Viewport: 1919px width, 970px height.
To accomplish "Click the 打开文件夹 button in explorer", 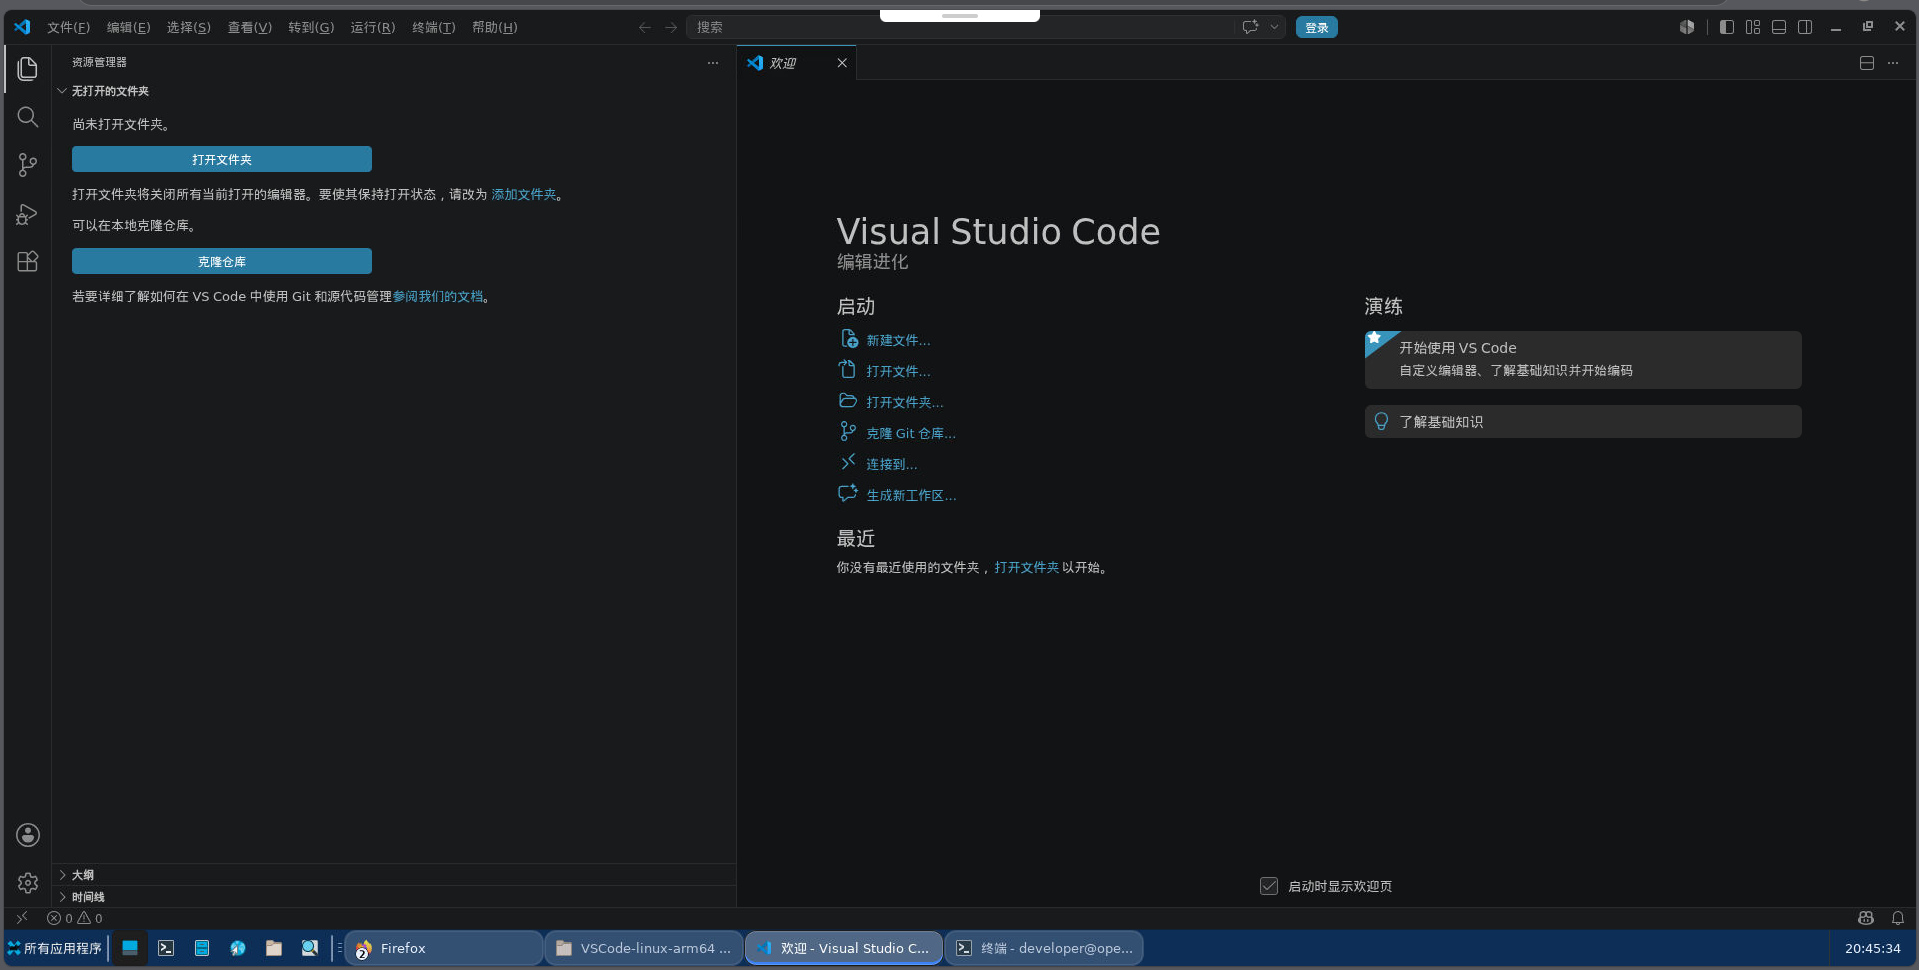I will coord(222,159).
